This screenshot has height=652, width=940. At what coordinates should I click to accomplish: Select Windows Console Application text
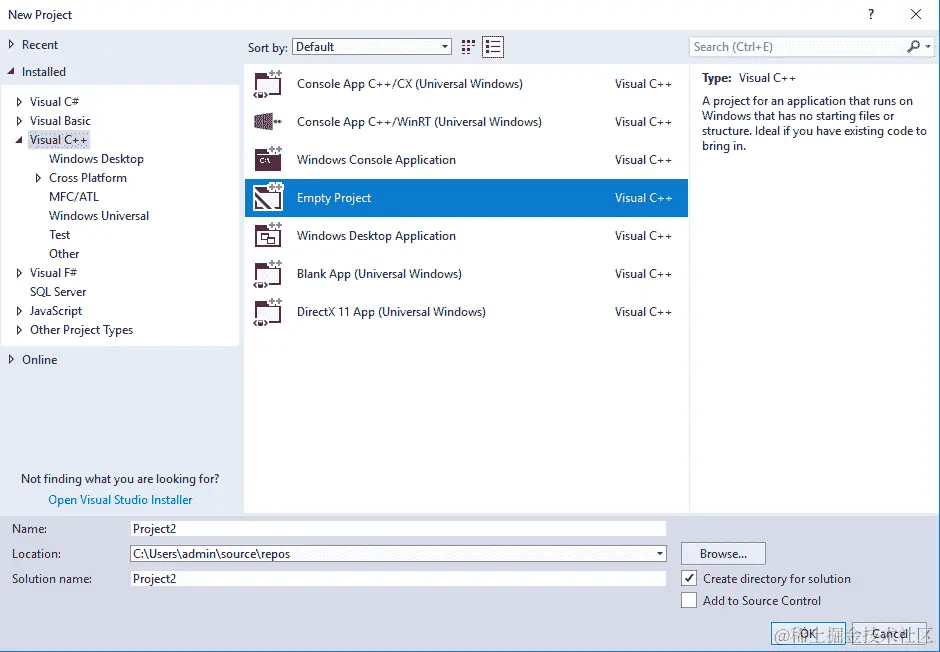(x=376, y=160)
